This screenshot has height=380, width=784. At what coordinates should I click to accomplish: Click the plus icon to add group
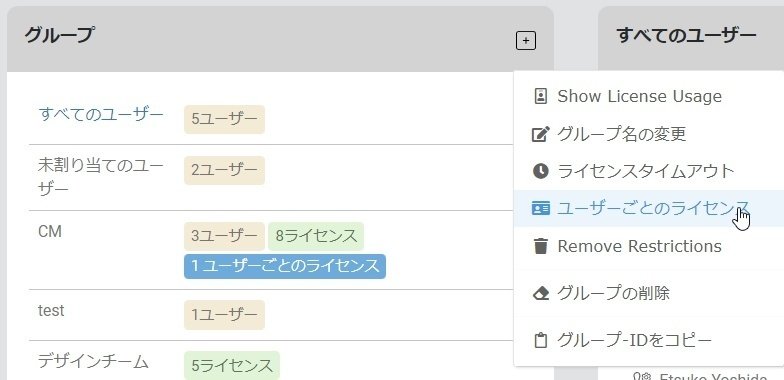(x=526, y=40)
